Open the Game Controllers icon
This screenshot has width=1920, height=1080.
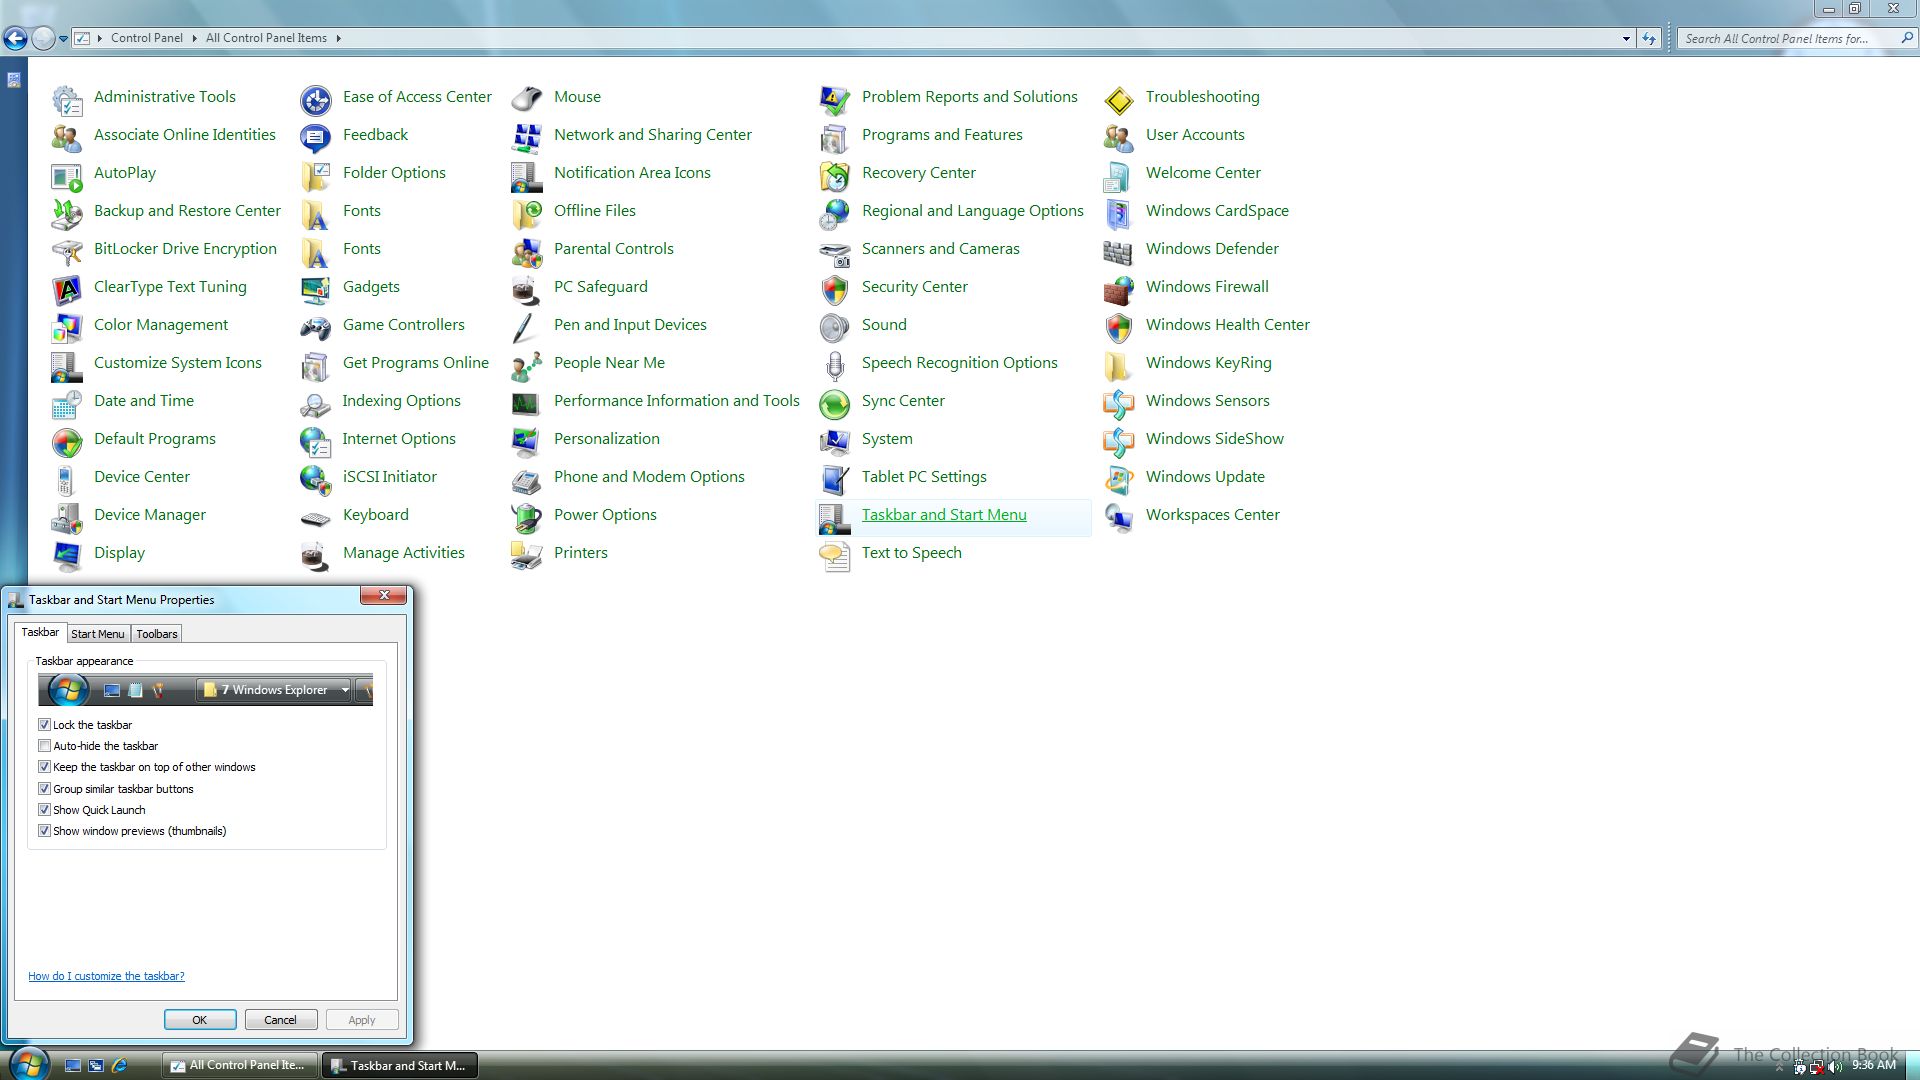tap(315, 327)
